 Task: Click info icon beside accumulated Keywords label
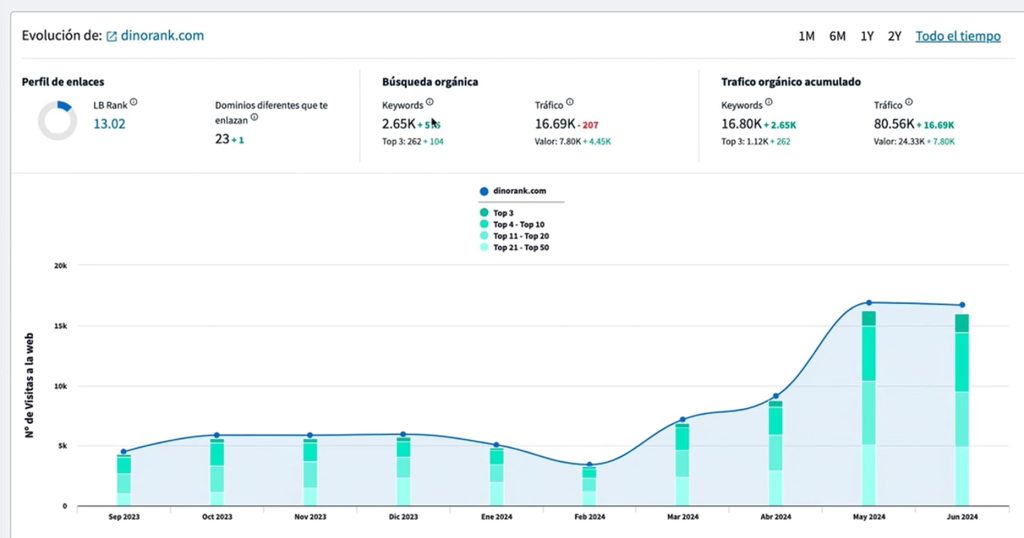point(769,102)
